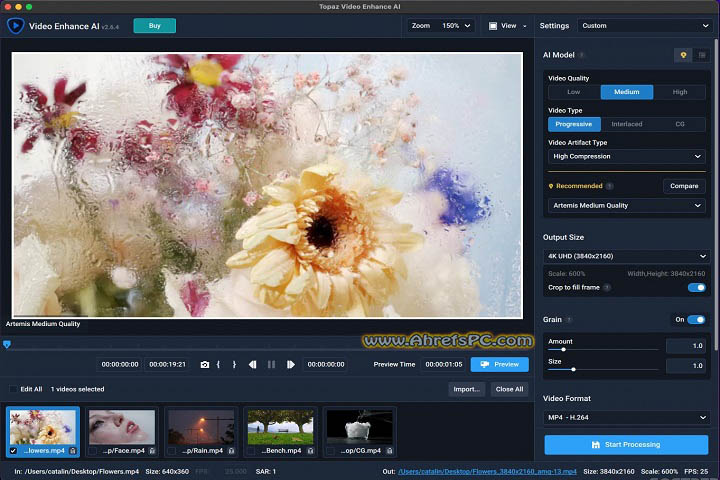Click the help icon next to AI Model
The image size is (720, 480).
pos(581,55)
